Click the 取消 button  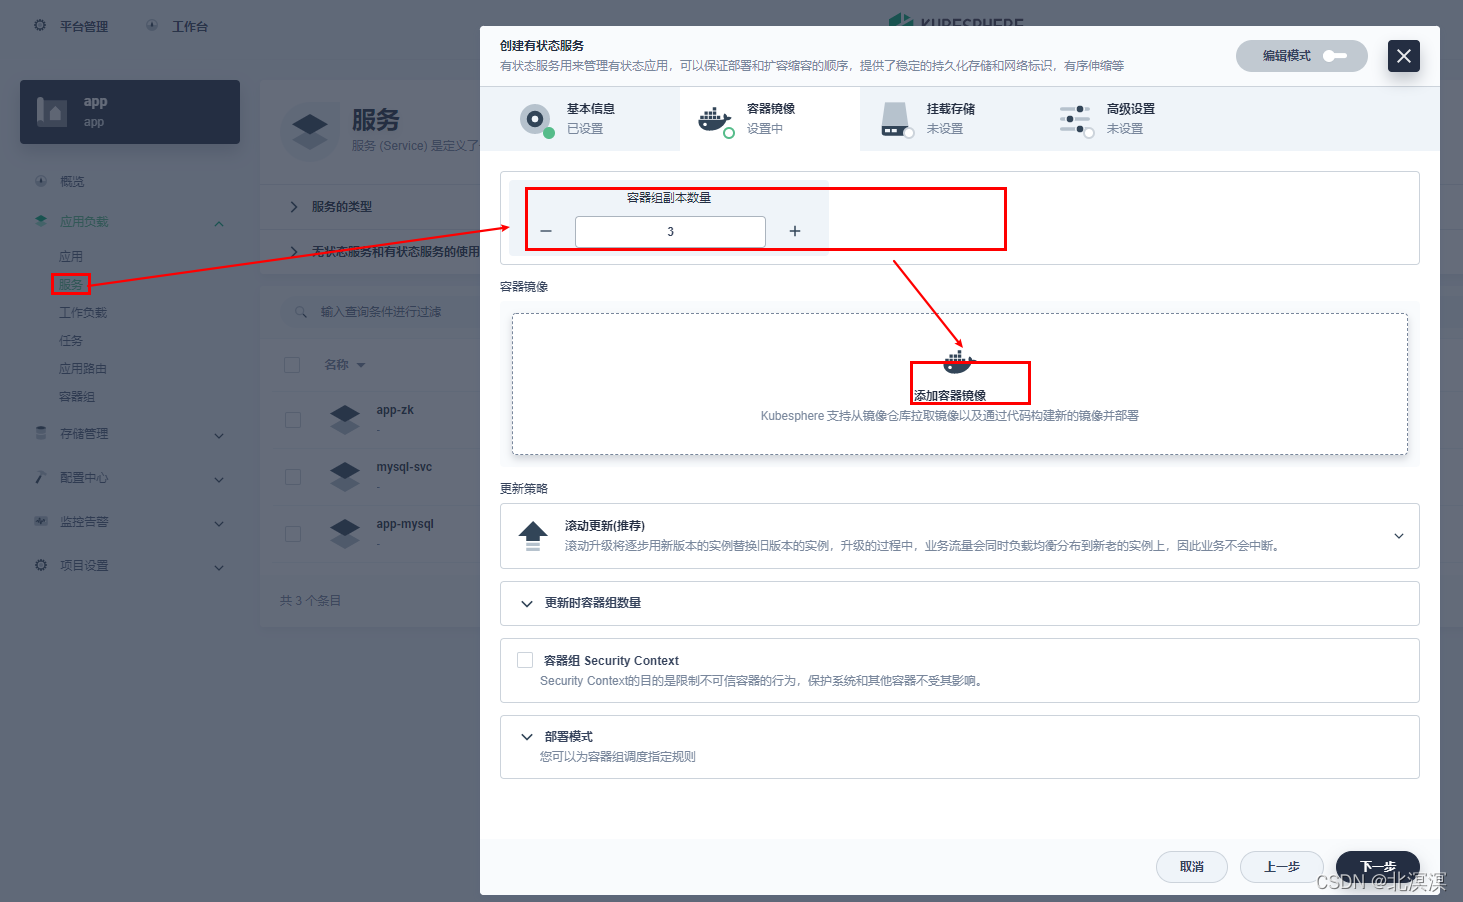[1192, 867]
